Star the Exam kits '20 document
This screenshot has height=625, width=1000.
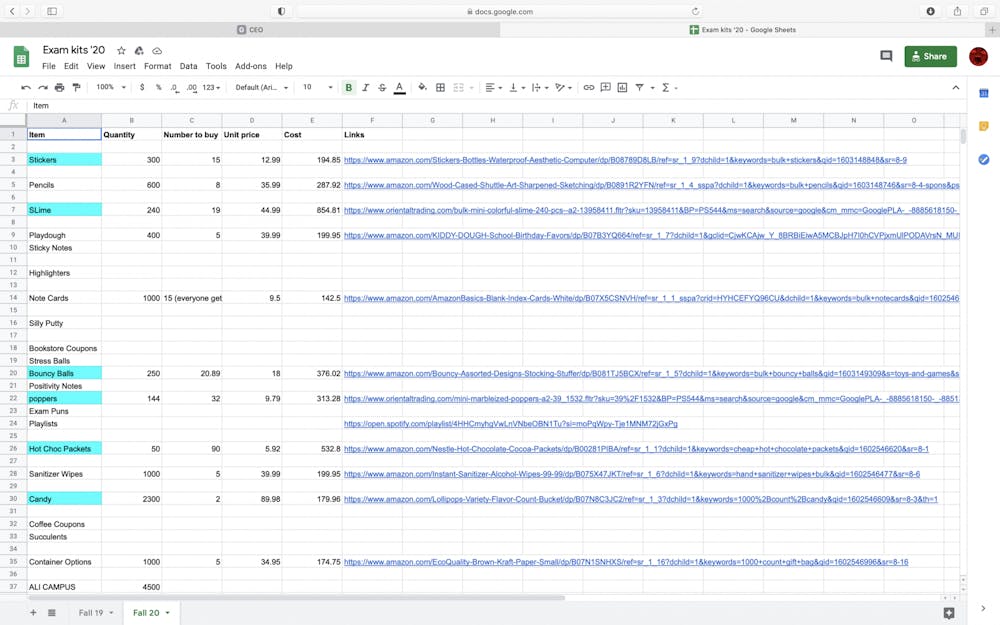[x=121, y=51]
